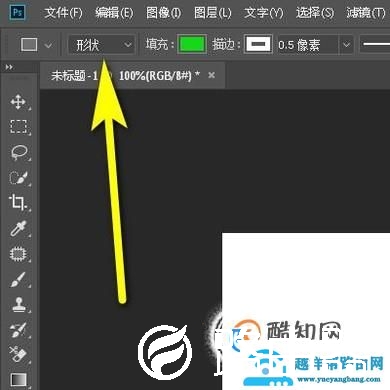
Task: Expand the tool preset picker arrow
Action: click(x=48, y=45)
